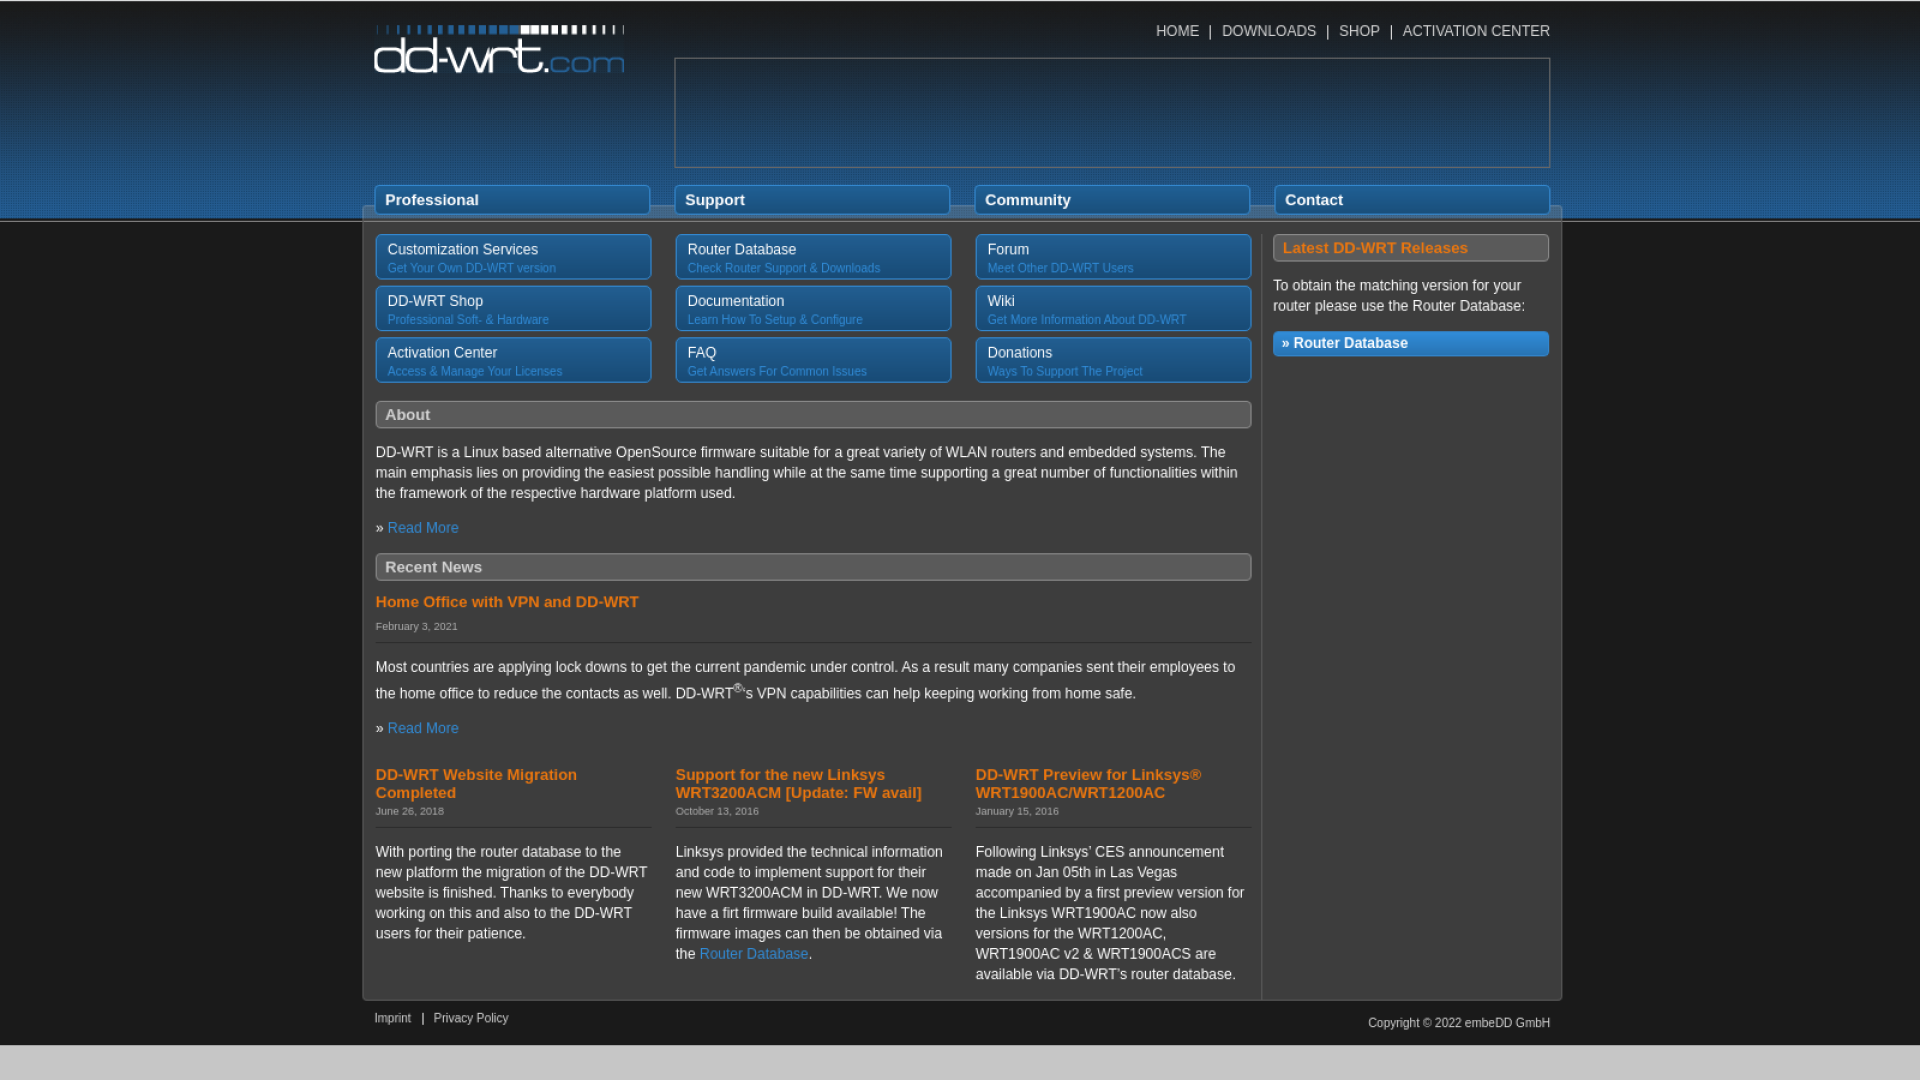This screenshot has width=1920, height=1080.
Task: Open the HOME top navigation link
Action: pos(1177,31)
